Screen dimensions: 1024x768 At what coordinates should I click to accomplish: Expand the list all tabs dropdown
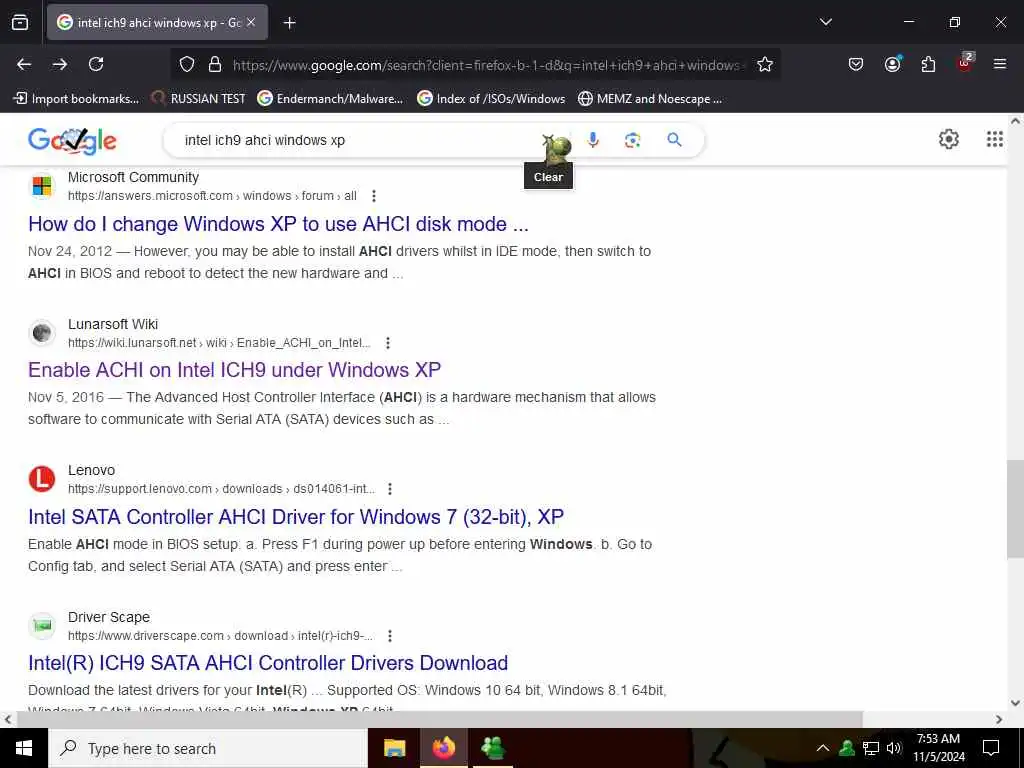point(825,22)
